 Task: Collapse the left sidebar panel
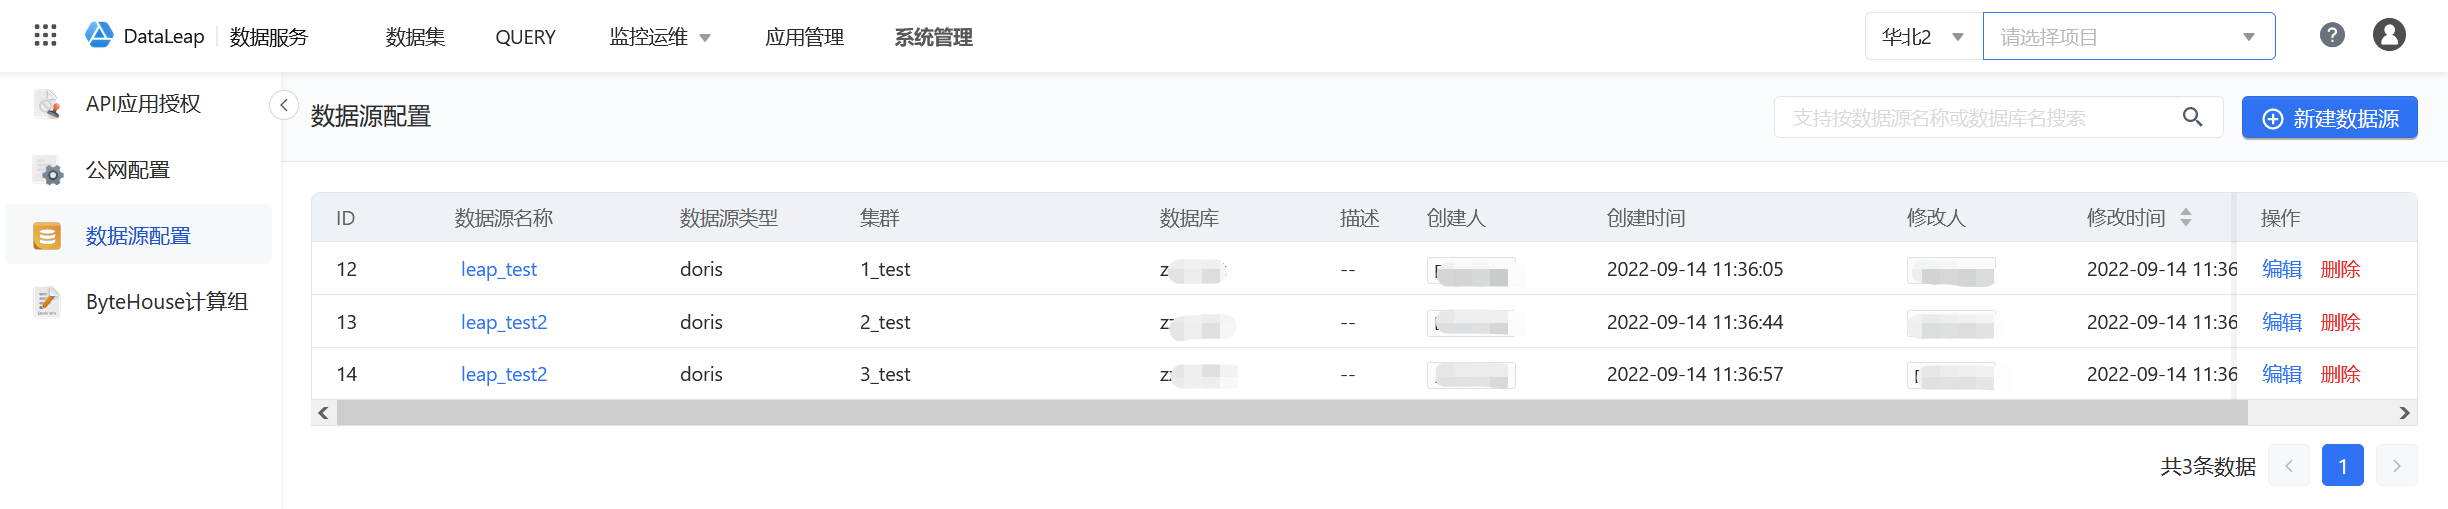click(x=284, y=105)
